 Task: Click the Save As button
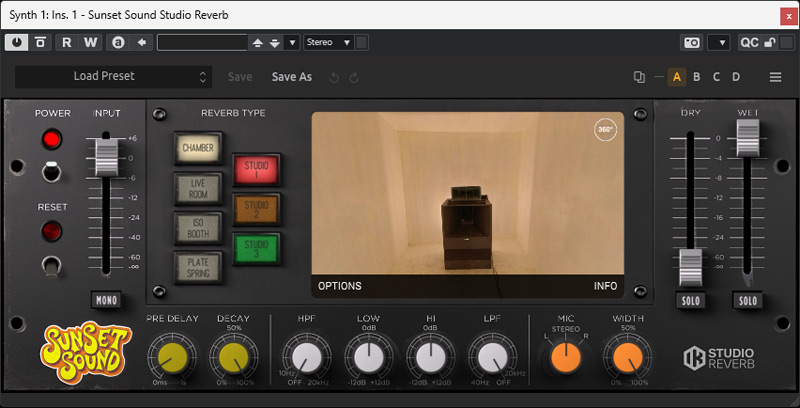click(292, 77)
